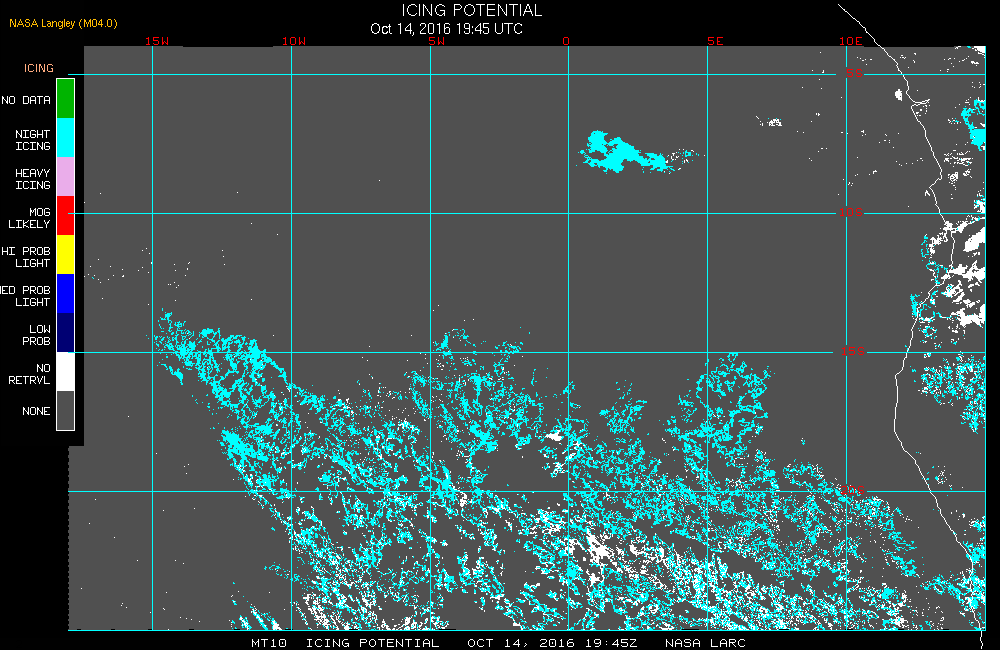Image resolution: width=1000 pixels, height=650 pixels.
Task: Click the red MOG LIKELY legend swatch
Action: point(66,216)
